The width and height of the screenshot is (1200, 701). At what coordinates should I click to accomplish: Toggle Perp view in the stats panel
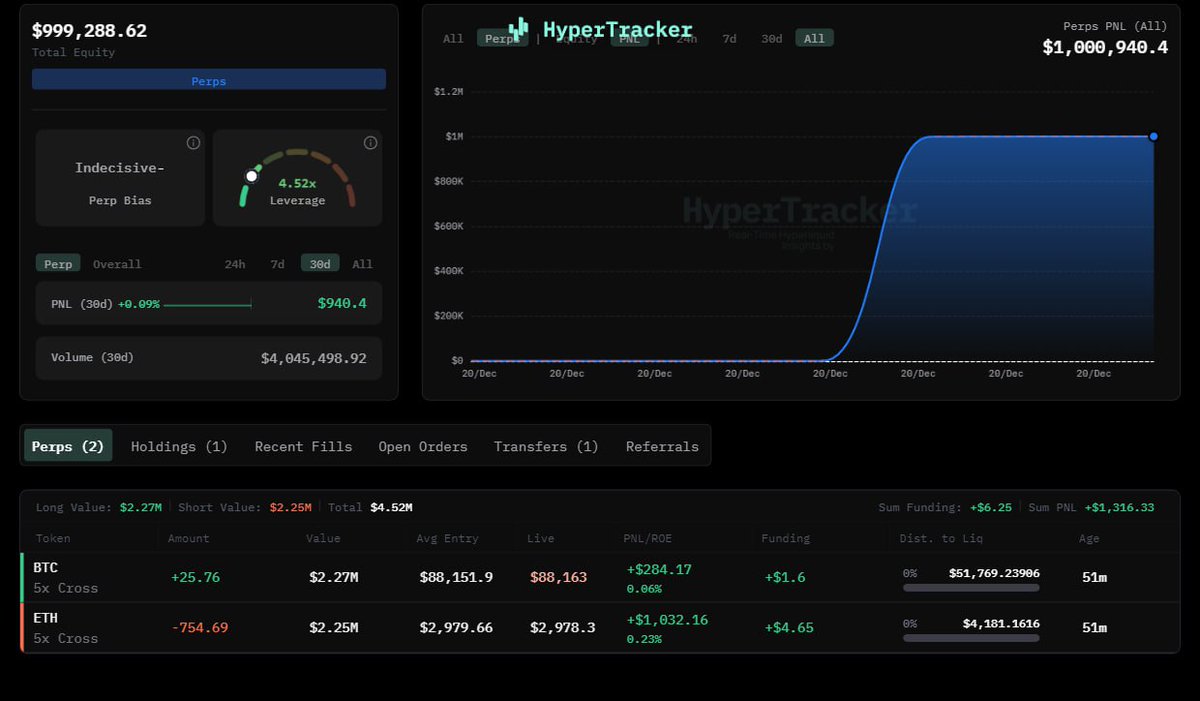tap(58, 264)
